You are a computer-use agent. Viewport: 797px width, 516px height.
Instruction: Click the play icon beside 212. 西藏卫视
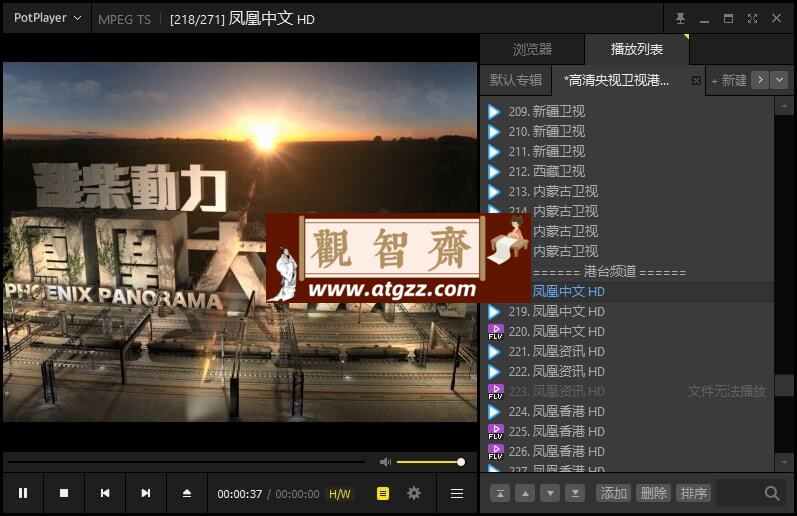(x=494, y=171)
